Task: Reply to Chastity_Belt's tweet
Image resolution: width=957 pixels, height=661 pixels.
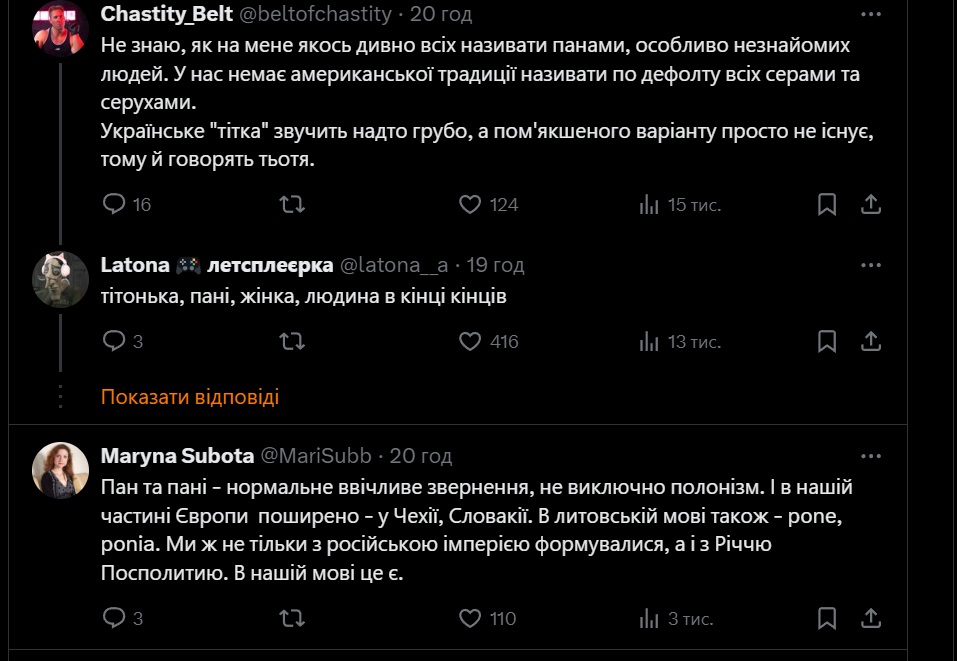Action: click(114, 204)
